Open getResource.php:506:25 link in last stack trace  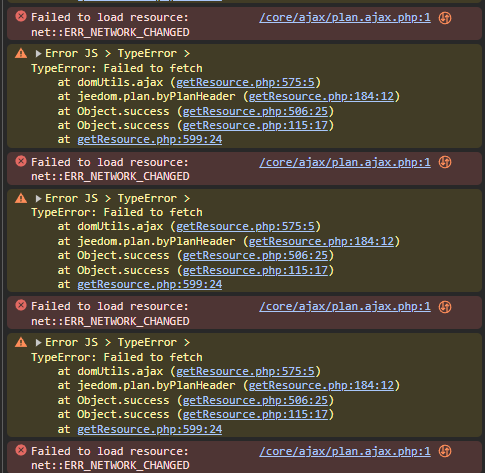(255, 400)
